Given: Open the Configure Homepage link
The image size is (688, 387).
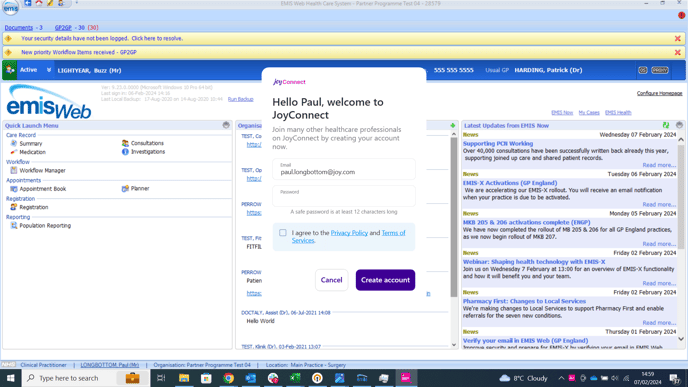Looking at the screenshot, I should tap(659, 93).
